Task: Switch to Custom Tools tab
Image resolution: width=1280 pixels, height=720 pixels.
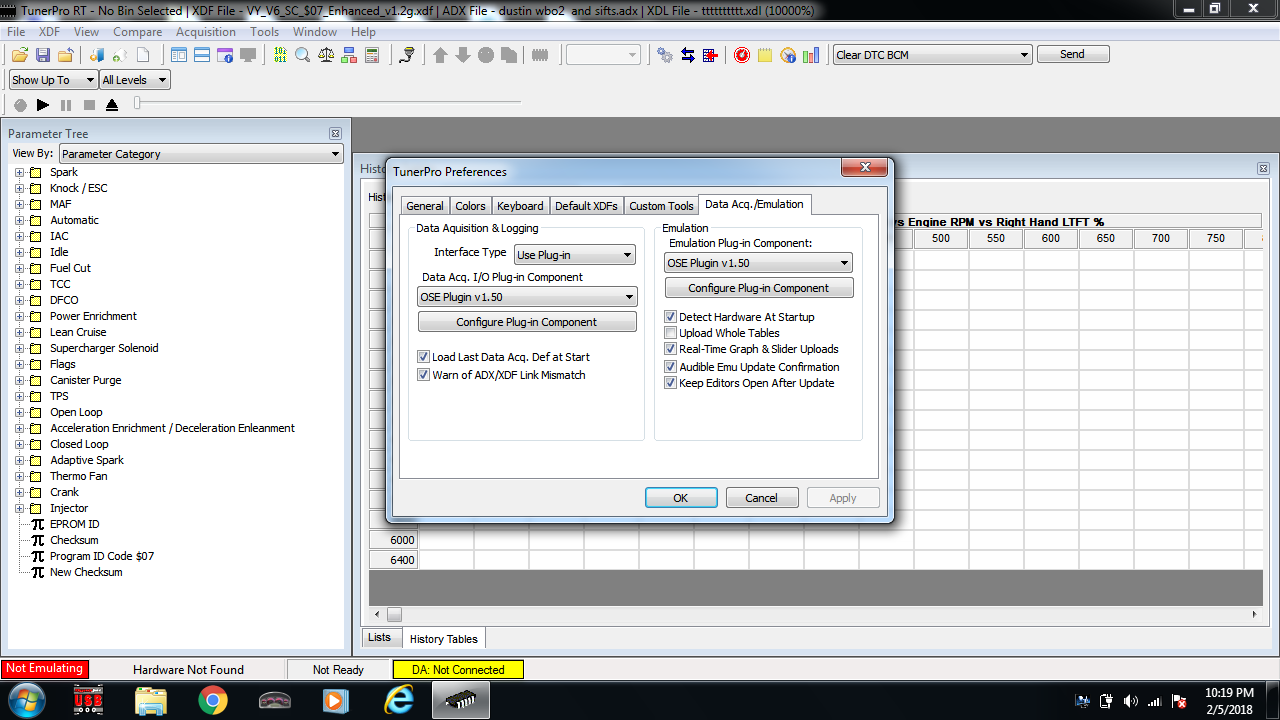Action: [x=661, y=206]
